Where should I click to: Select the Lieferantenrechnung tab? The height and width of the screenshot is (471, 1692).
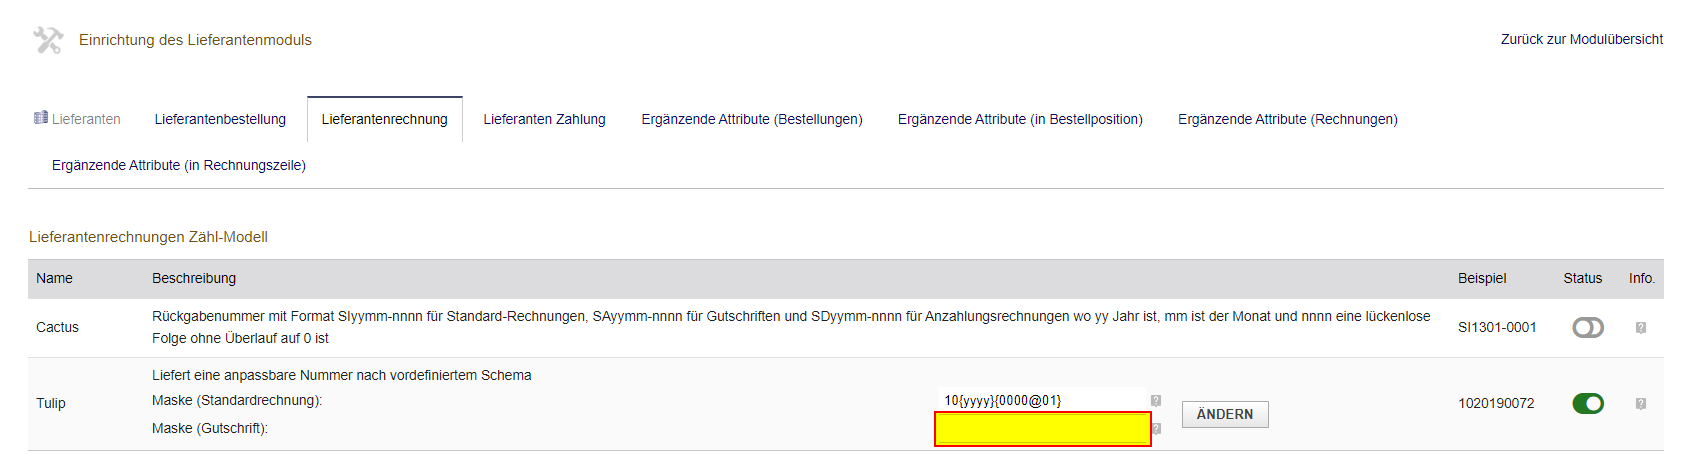[x=385, y=119]
